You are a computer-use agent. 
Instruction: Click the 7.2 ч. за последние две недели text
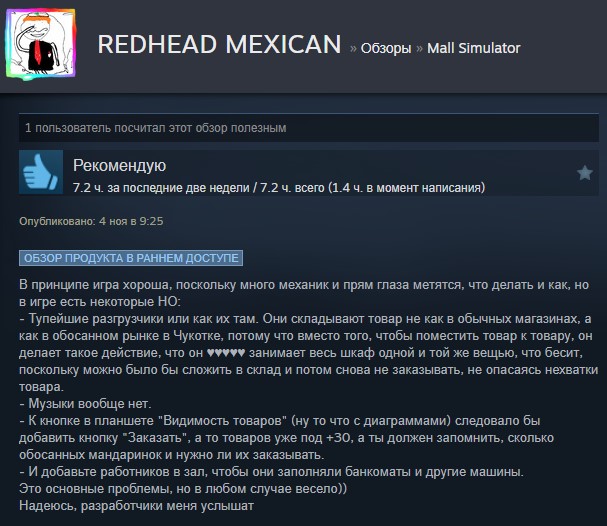pos(161,188)
